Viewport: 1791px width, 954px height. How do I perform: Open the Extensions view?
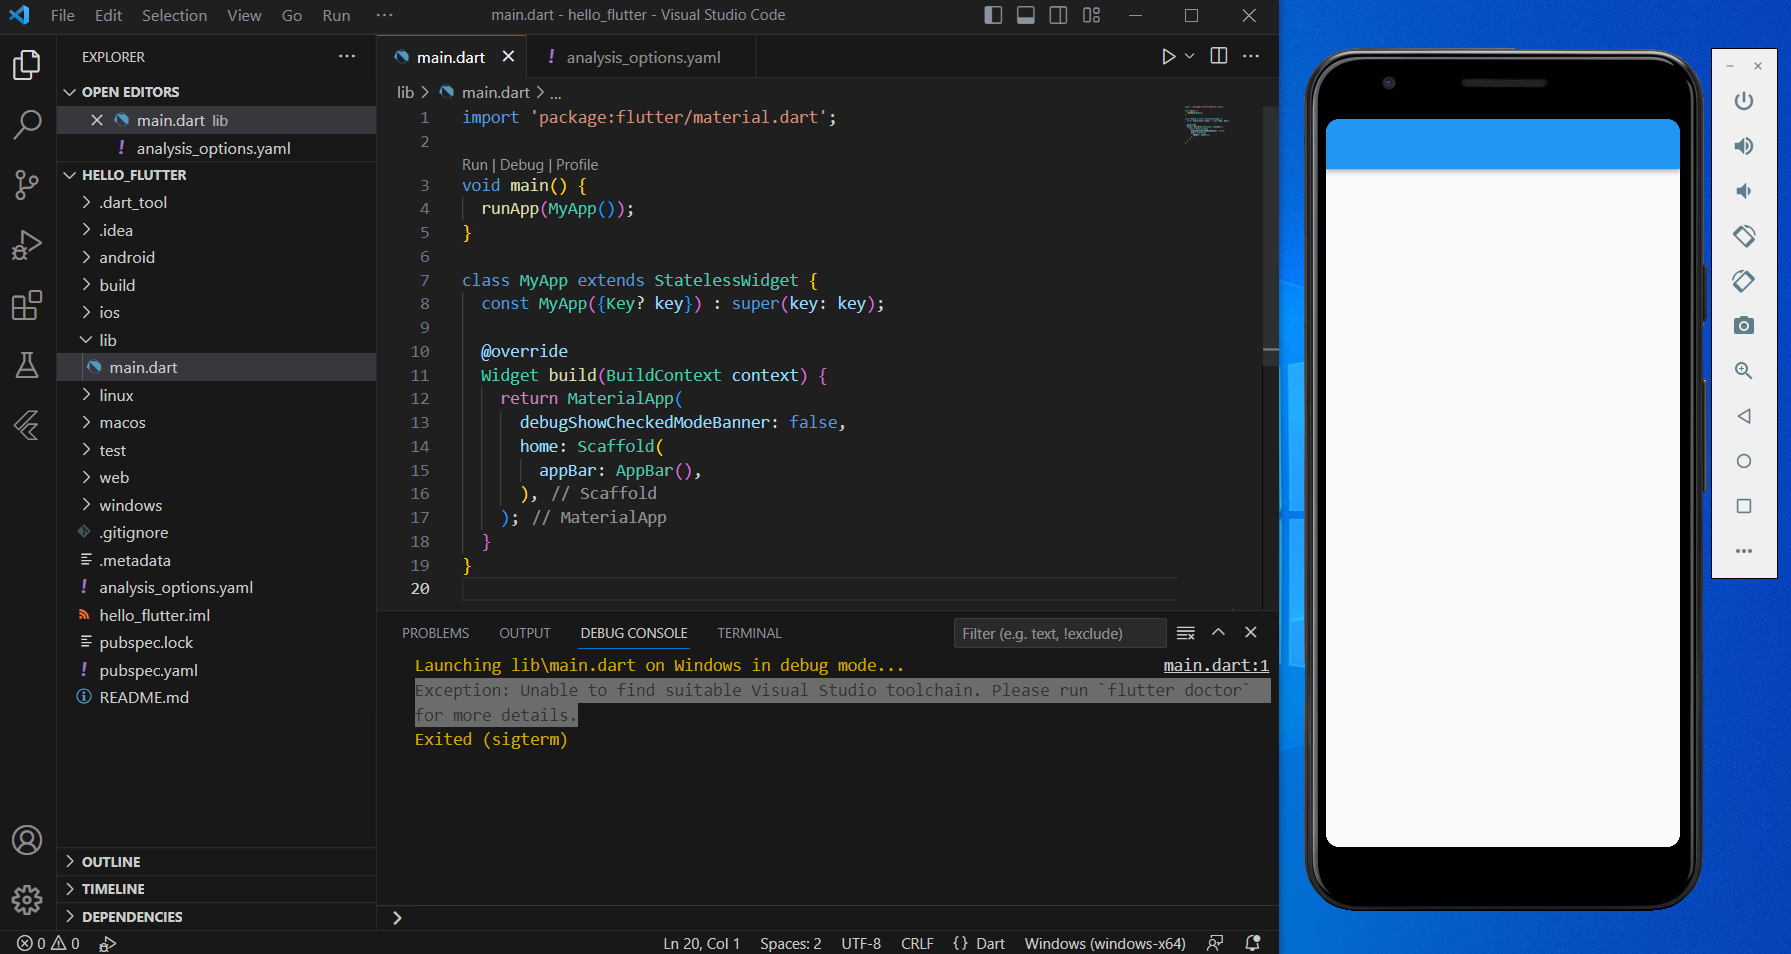click(x=27, y=305)
